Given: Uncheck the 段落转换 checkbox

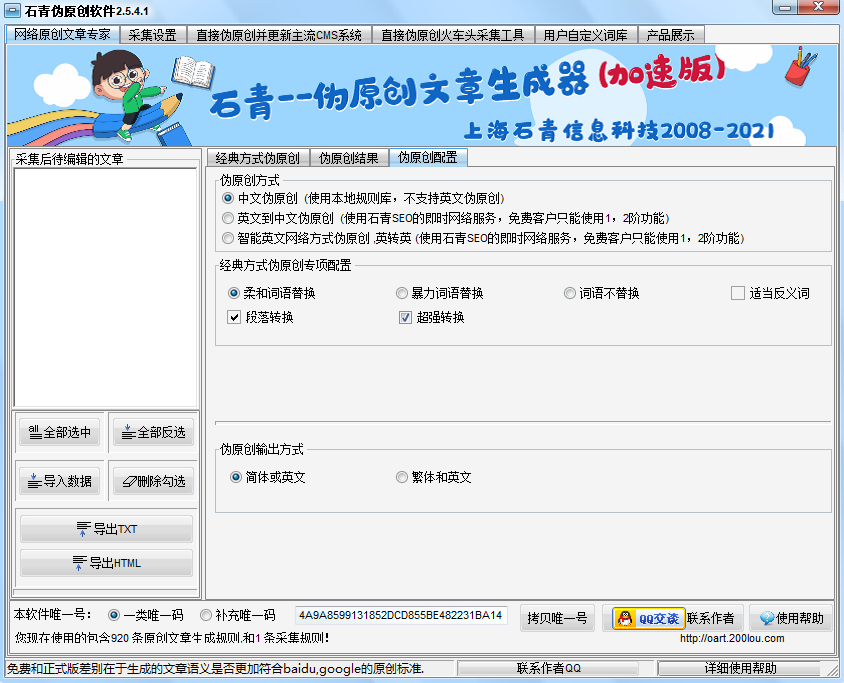Looking at the screenshot, I should point(234,318).
